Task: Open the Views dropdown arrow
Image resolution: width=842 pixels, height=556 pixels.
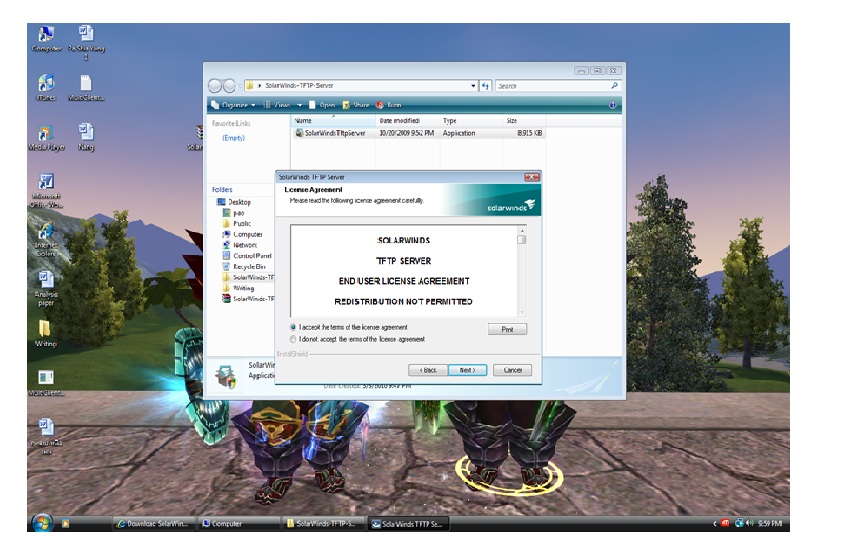Action: pos(299,105)
